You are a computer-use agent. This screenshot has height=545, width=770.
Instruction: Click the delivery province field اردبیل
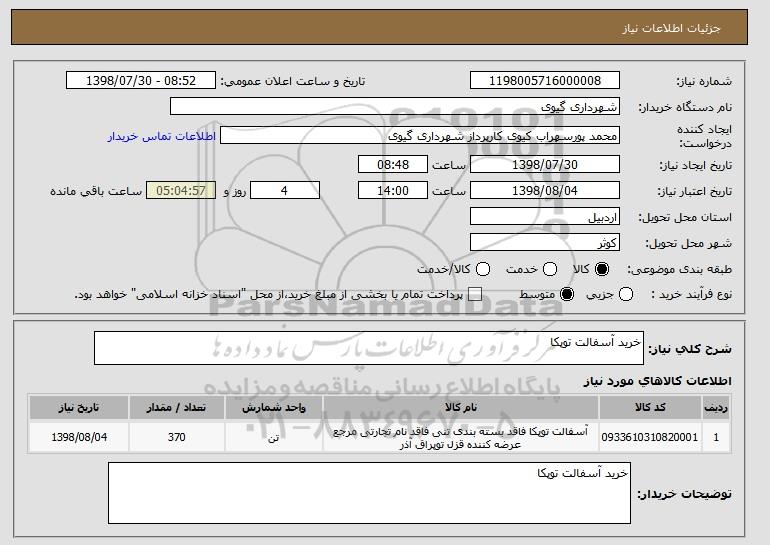pyautogui.click(x=545, y=217)
